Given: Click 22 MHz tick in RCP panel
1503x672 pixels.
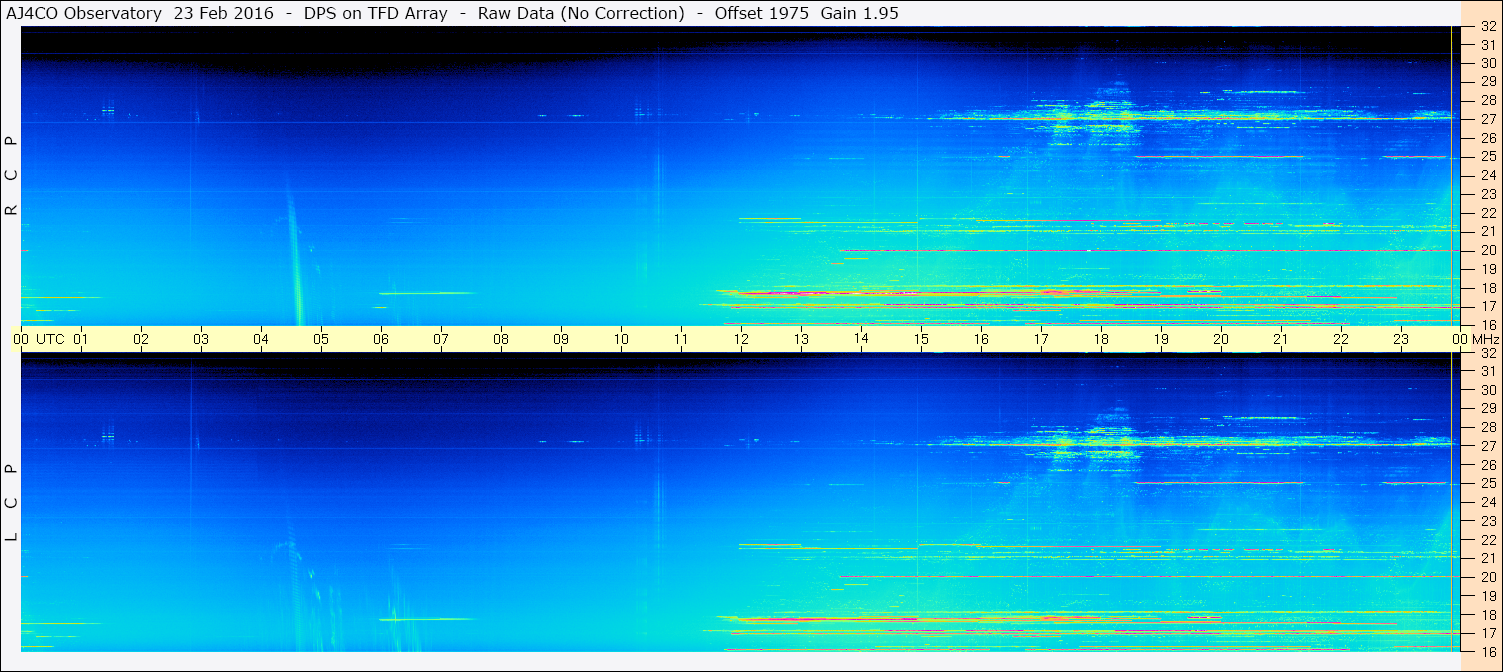Looking at the screenshot, I should coord(1487,213).
